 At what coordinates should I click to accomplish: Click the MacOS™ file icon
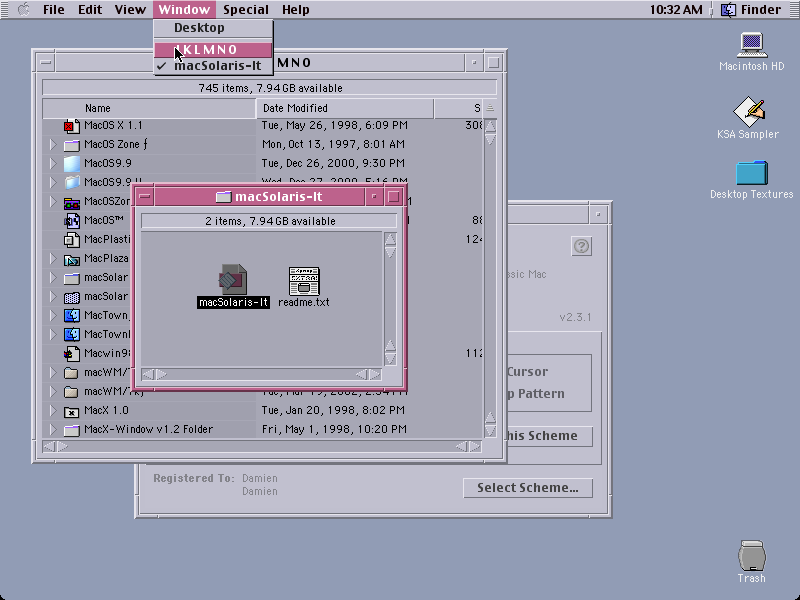click(71, 220)
